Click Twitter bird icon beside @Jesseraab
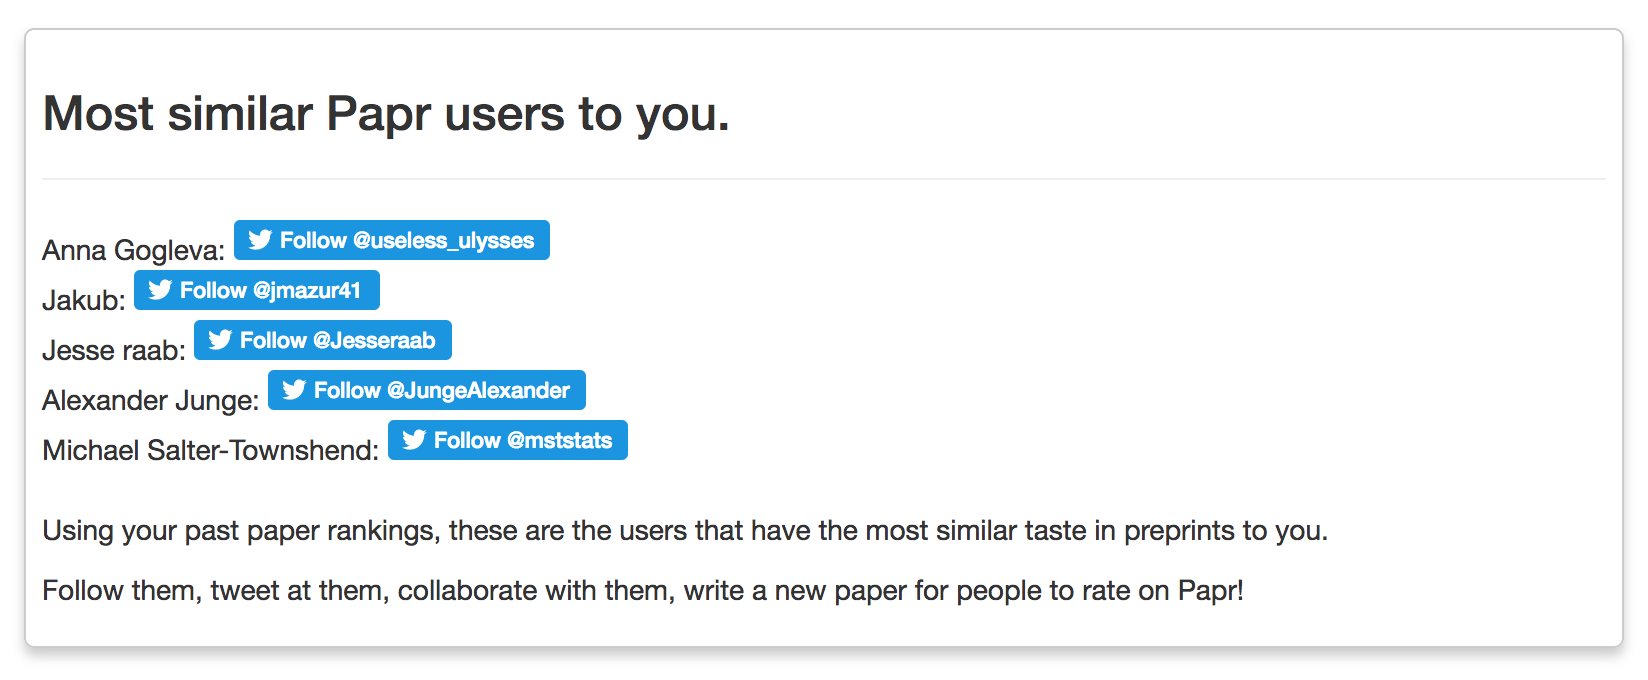The height and width of the screenshot is (680, 1648). (x=220, y=340)
